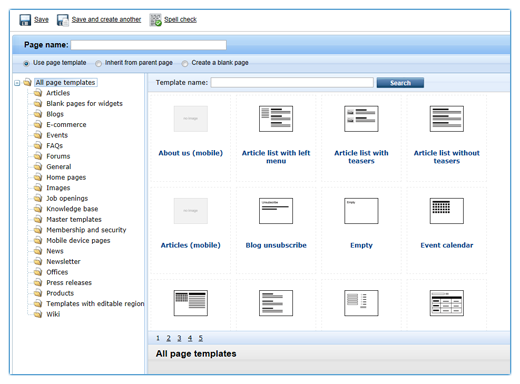
Task: Select the Products category
Action: tap(60, 293)
